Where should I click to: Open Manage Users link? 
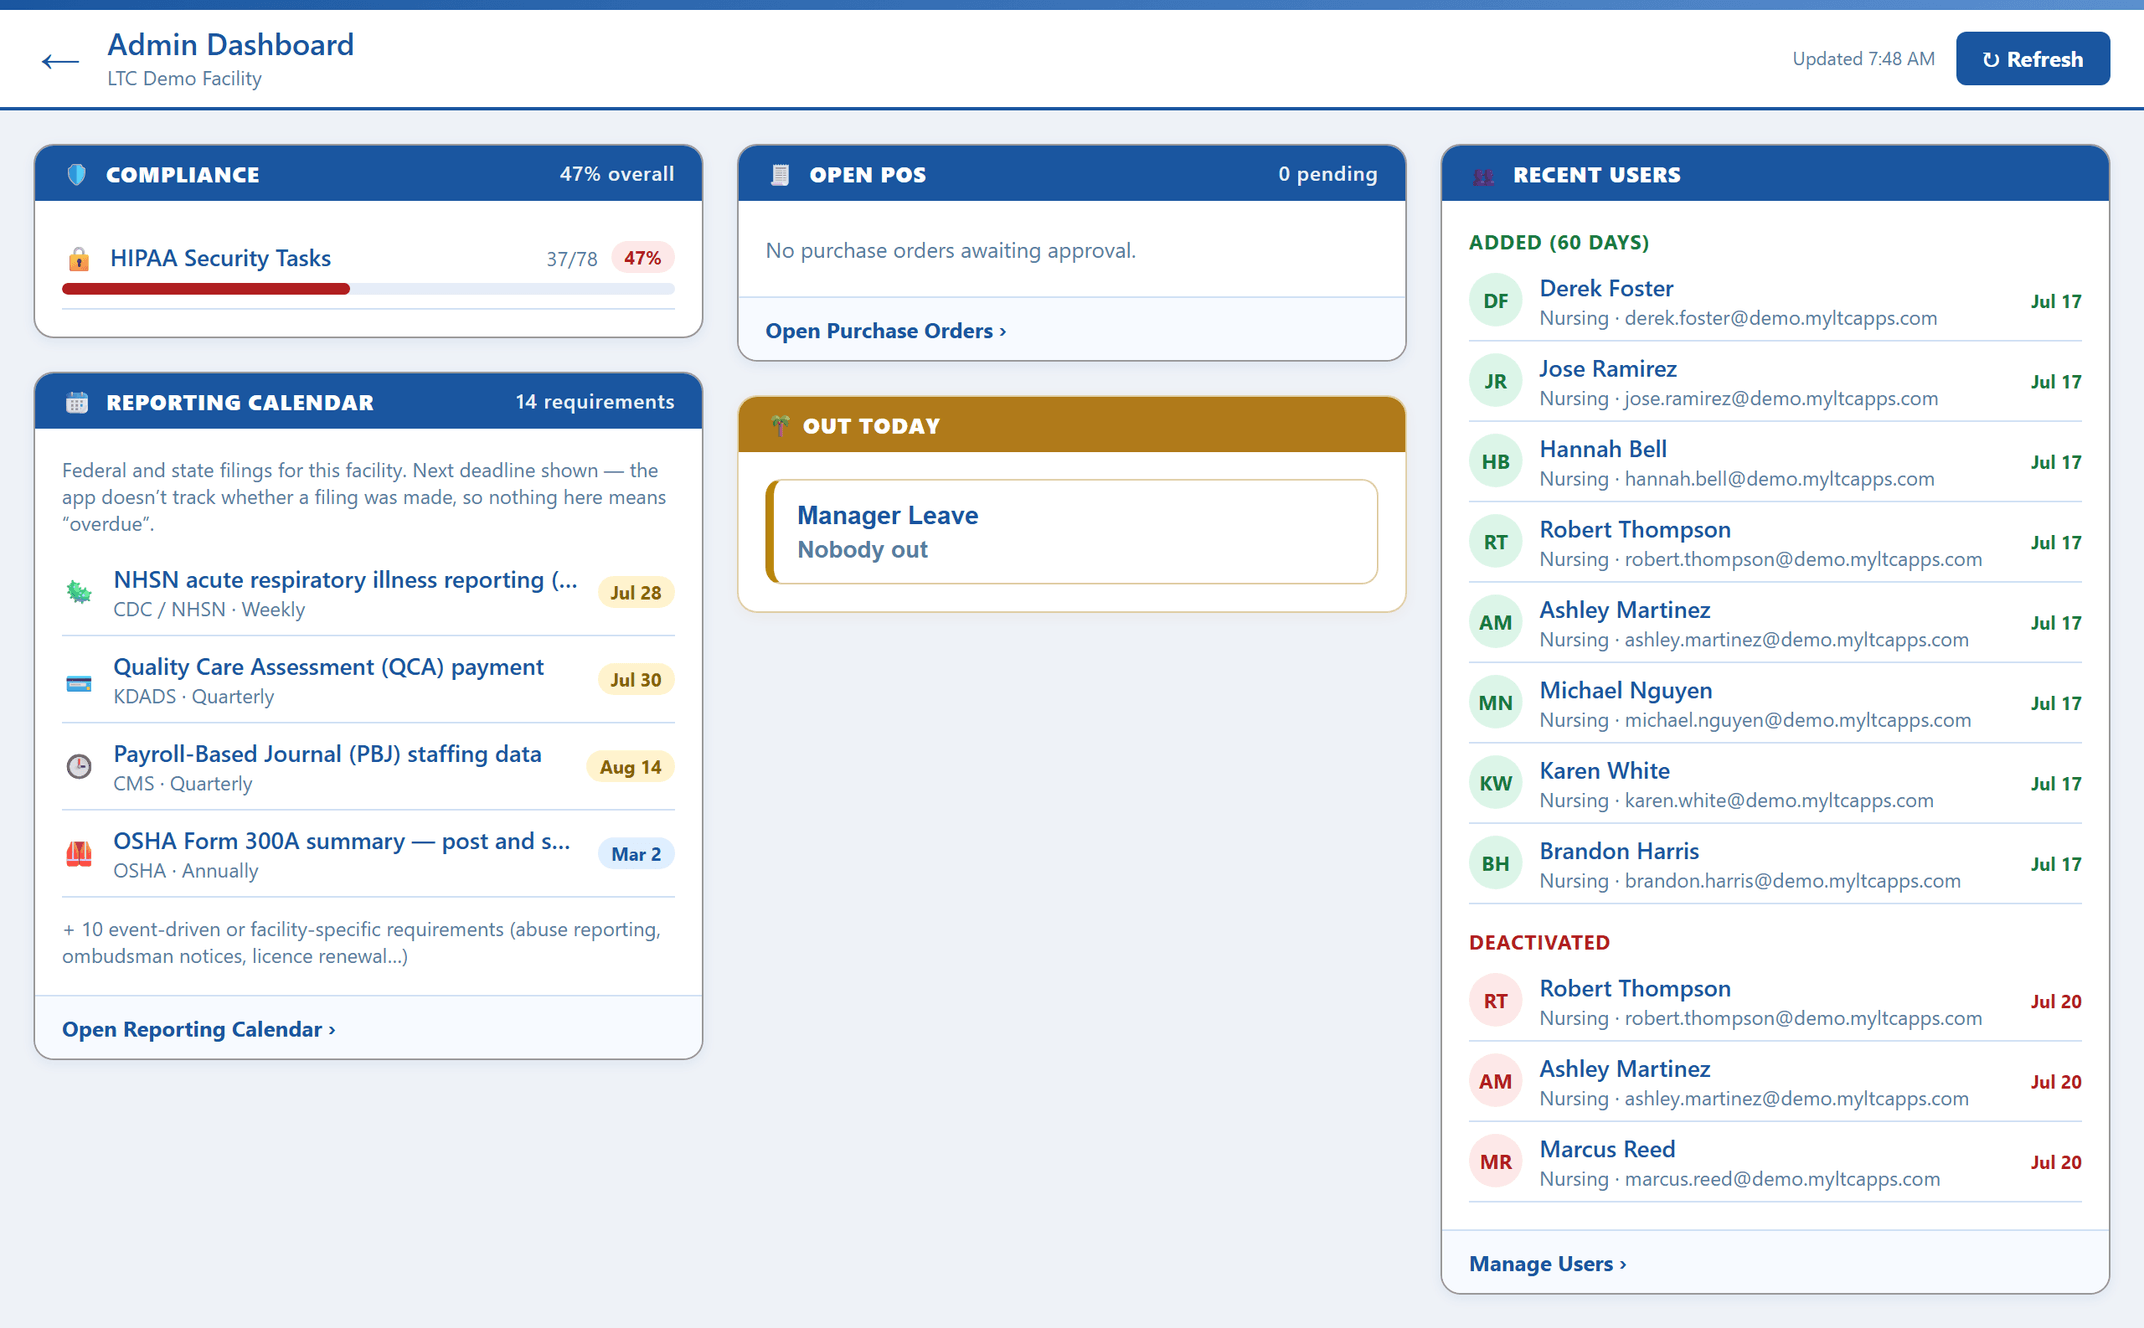coord(1547,1264)
